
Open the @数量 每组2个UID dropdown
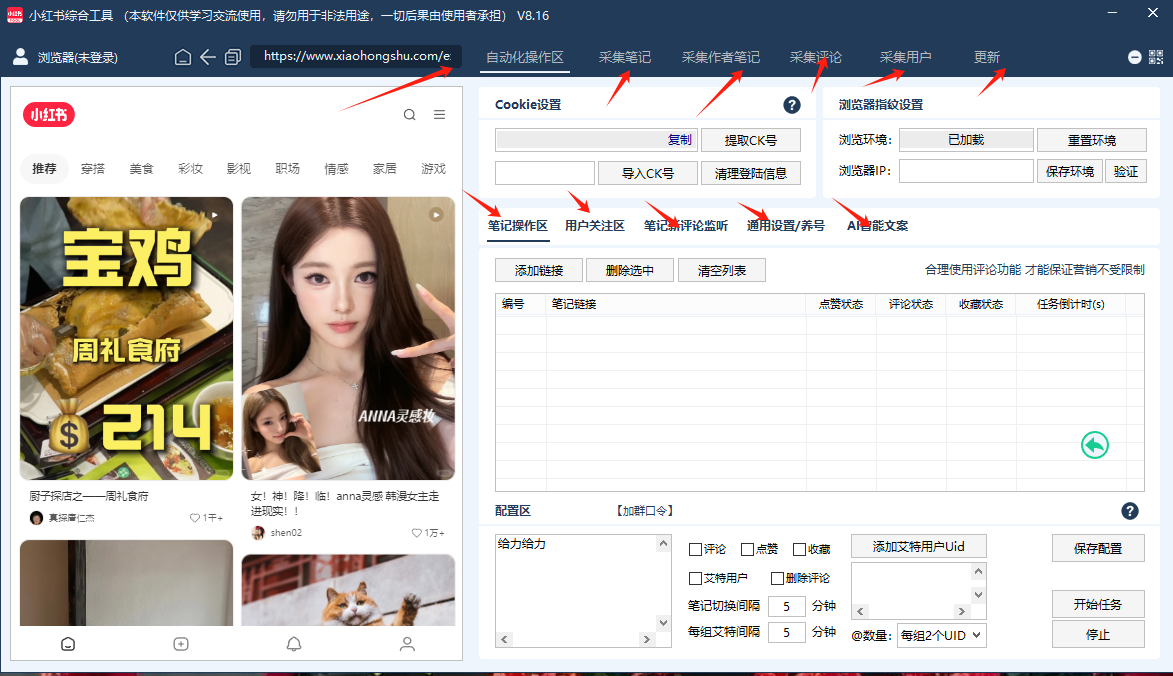pos(941,636)
